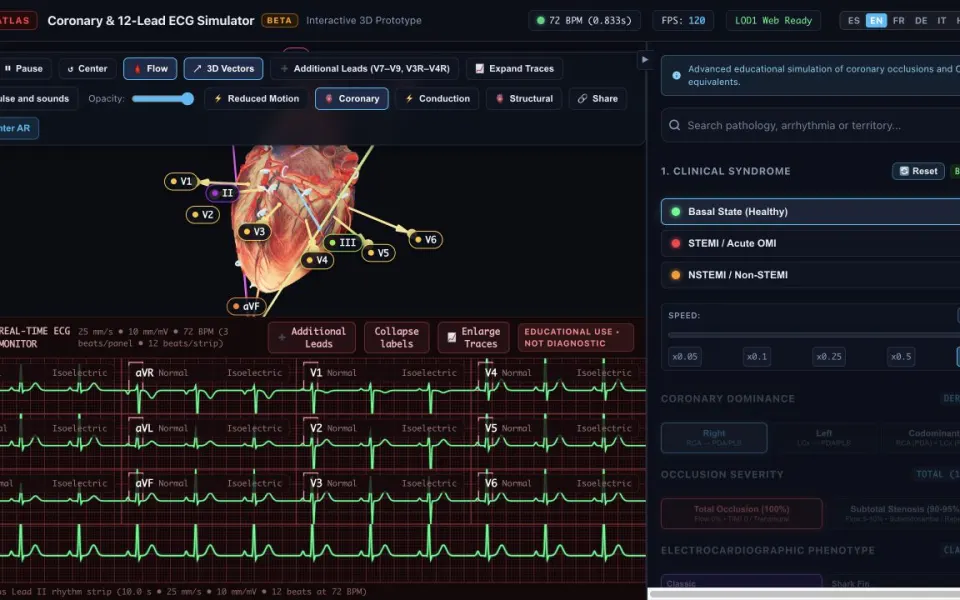Screen dimensions: 960x600
Task: Switch language to FR
Action: click(898, 20)
